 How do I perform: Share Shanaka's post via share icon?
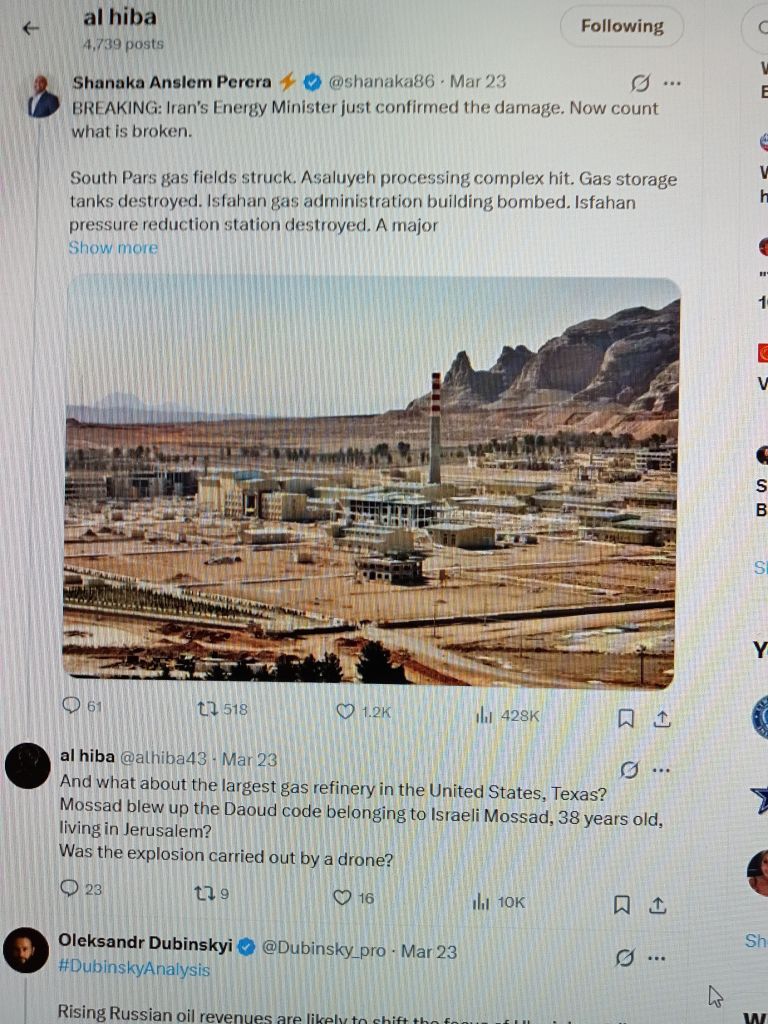(x=662, y=719)
